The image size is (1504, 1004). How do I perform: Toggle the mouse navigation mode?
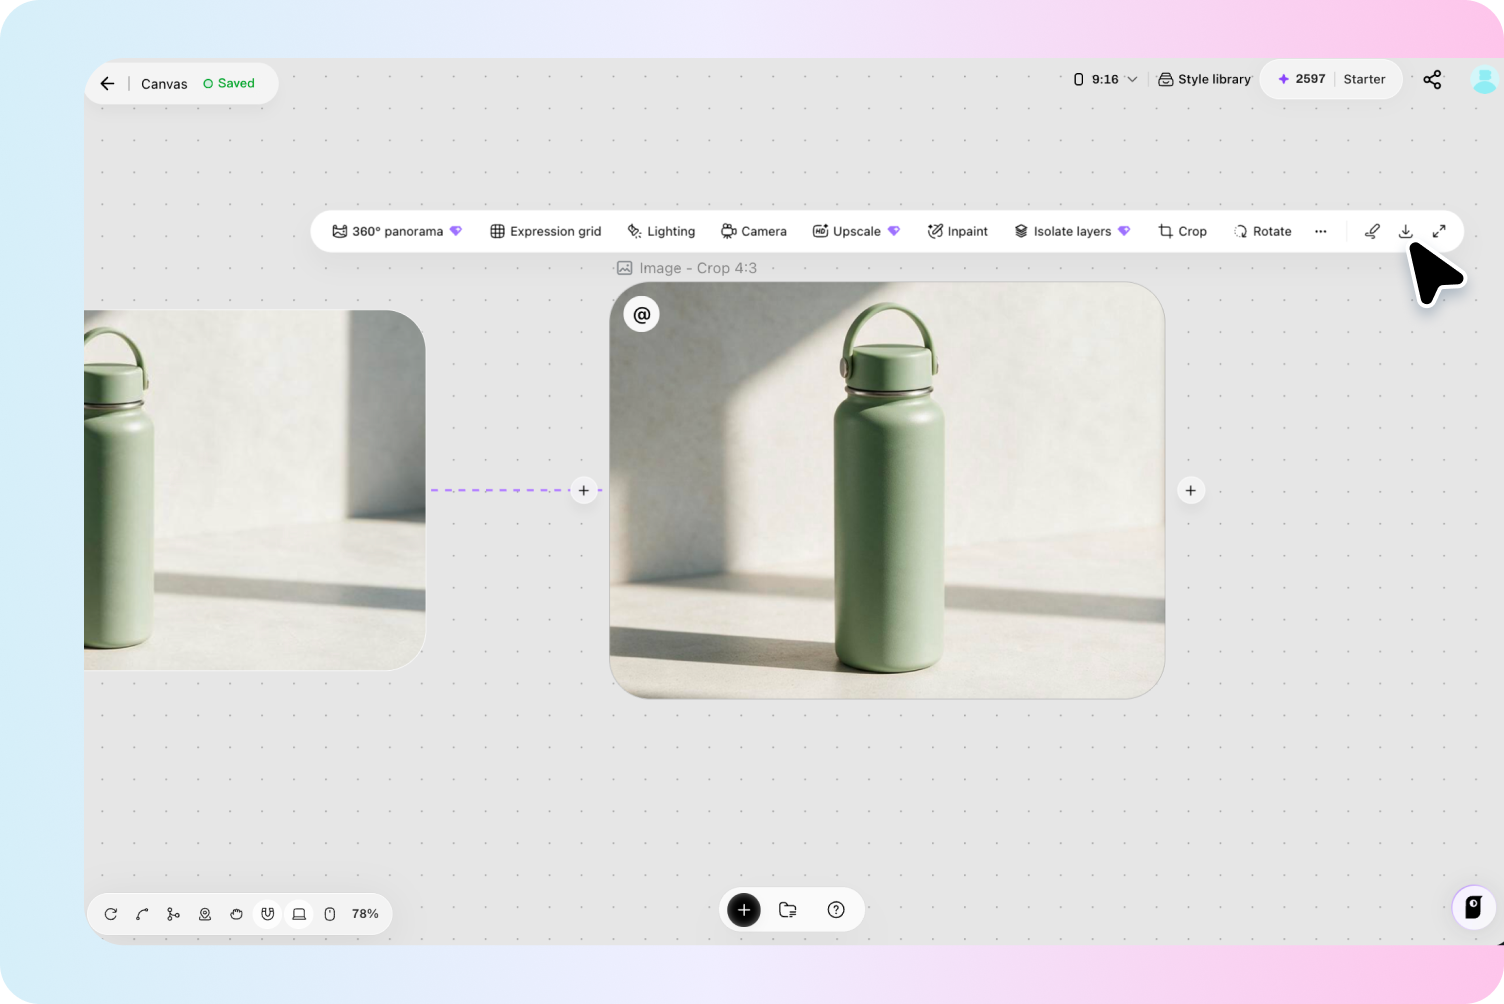[330, 914]
